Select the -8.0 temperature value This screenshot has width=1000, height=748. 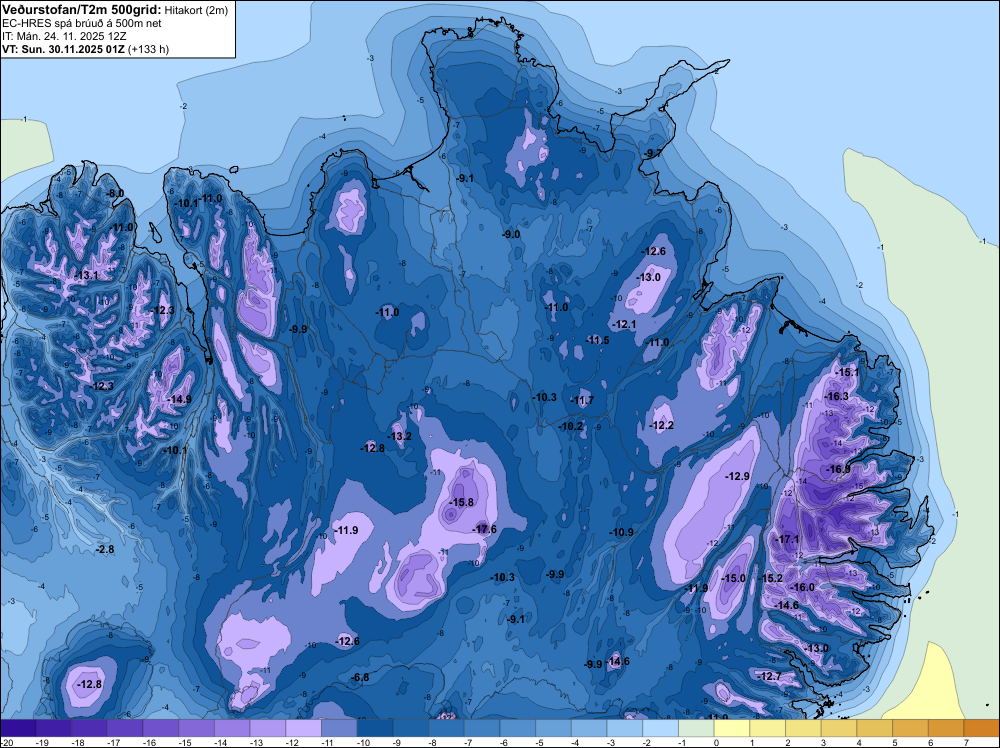tap(115, 193)
